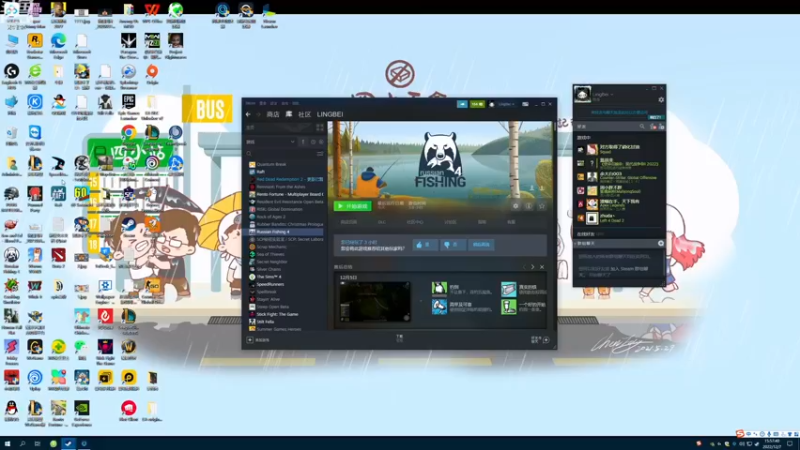Click the Steam account avatar icon
800x450 pixels.
(492, 104)
